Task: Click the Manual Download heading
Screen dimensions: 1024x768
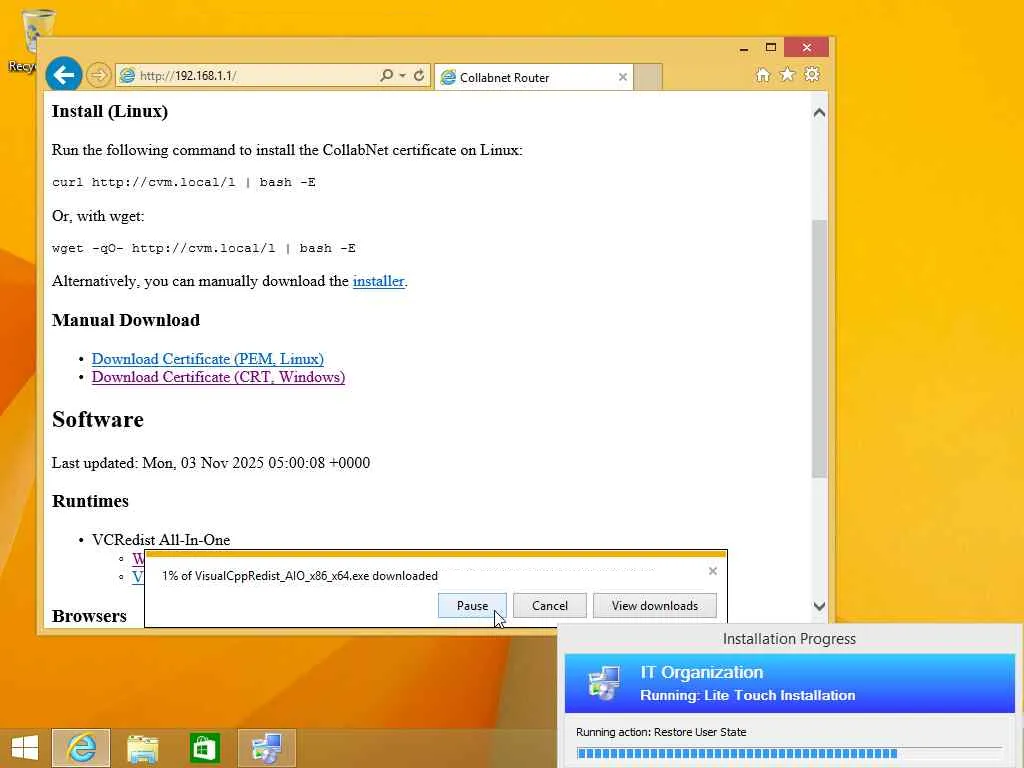Action: click(126, 320)
